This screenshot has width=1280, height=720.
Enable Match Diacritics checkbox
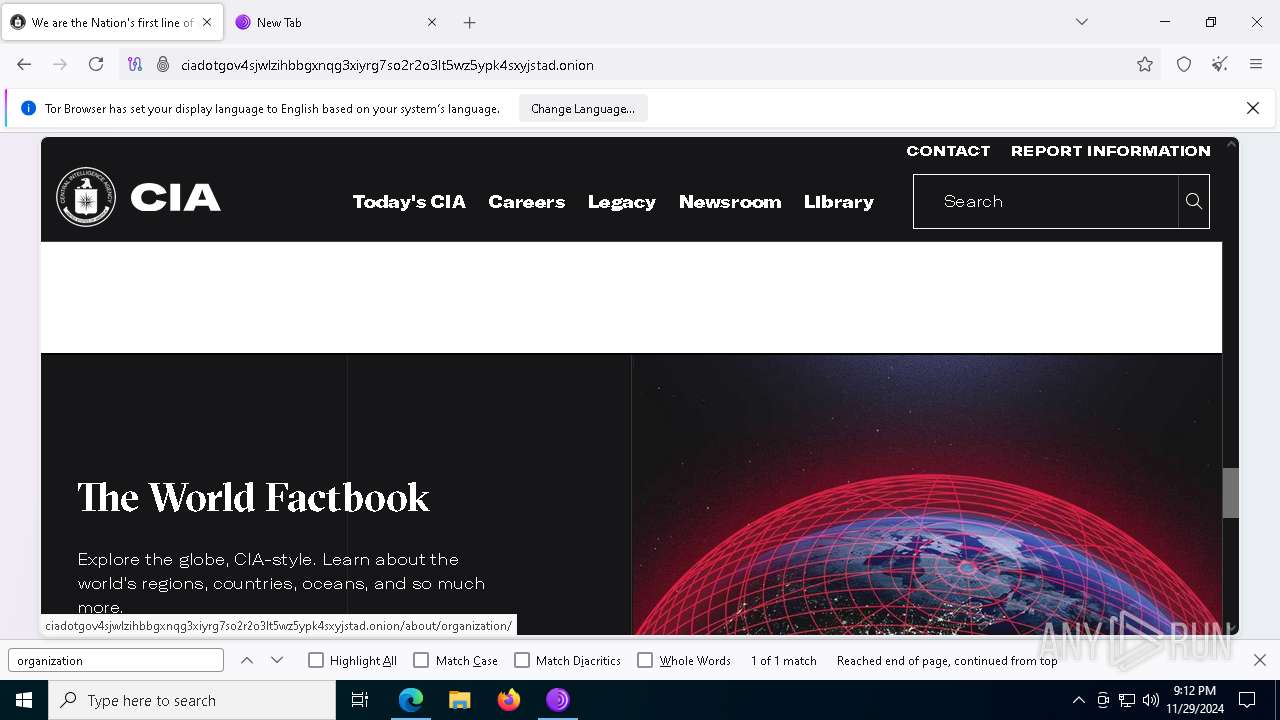pos(522,660)
